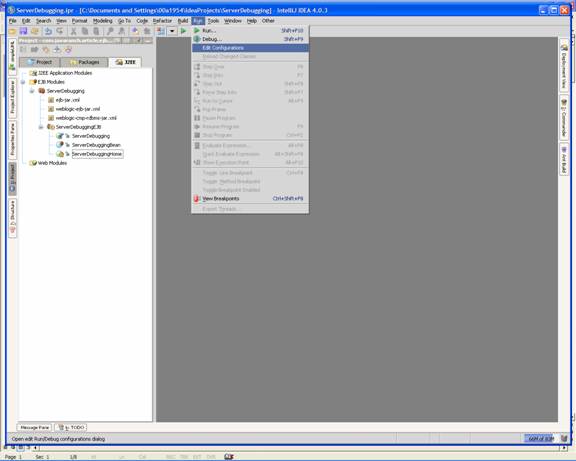
Task: Click the Redo toolbar icon
Action: point(60,31)
